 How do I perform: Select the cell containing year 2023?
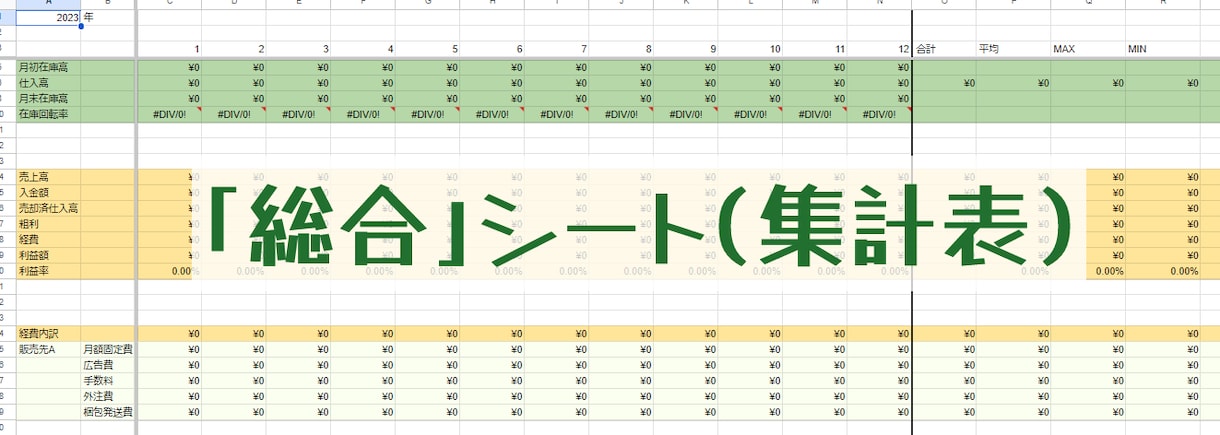click(x=49, y=17)
